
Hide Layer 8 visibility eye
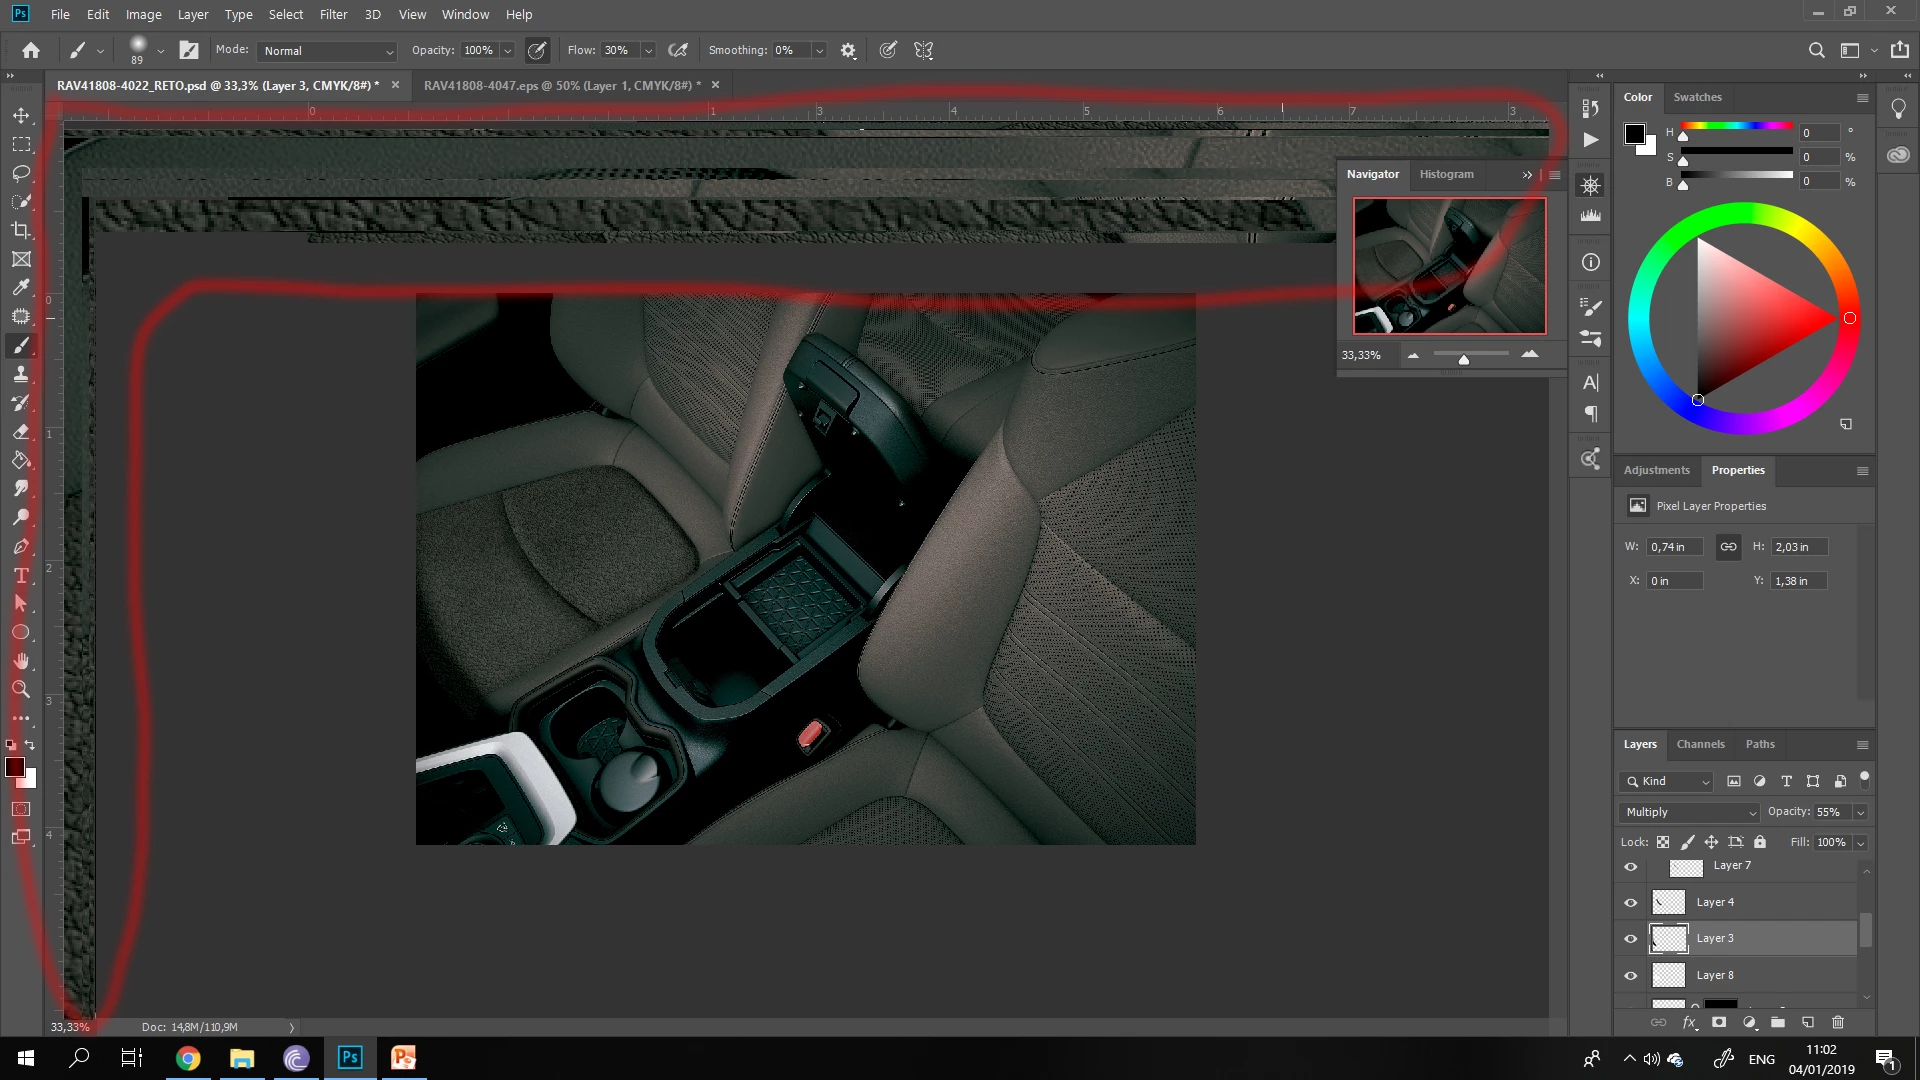[x=1631, y=975]
